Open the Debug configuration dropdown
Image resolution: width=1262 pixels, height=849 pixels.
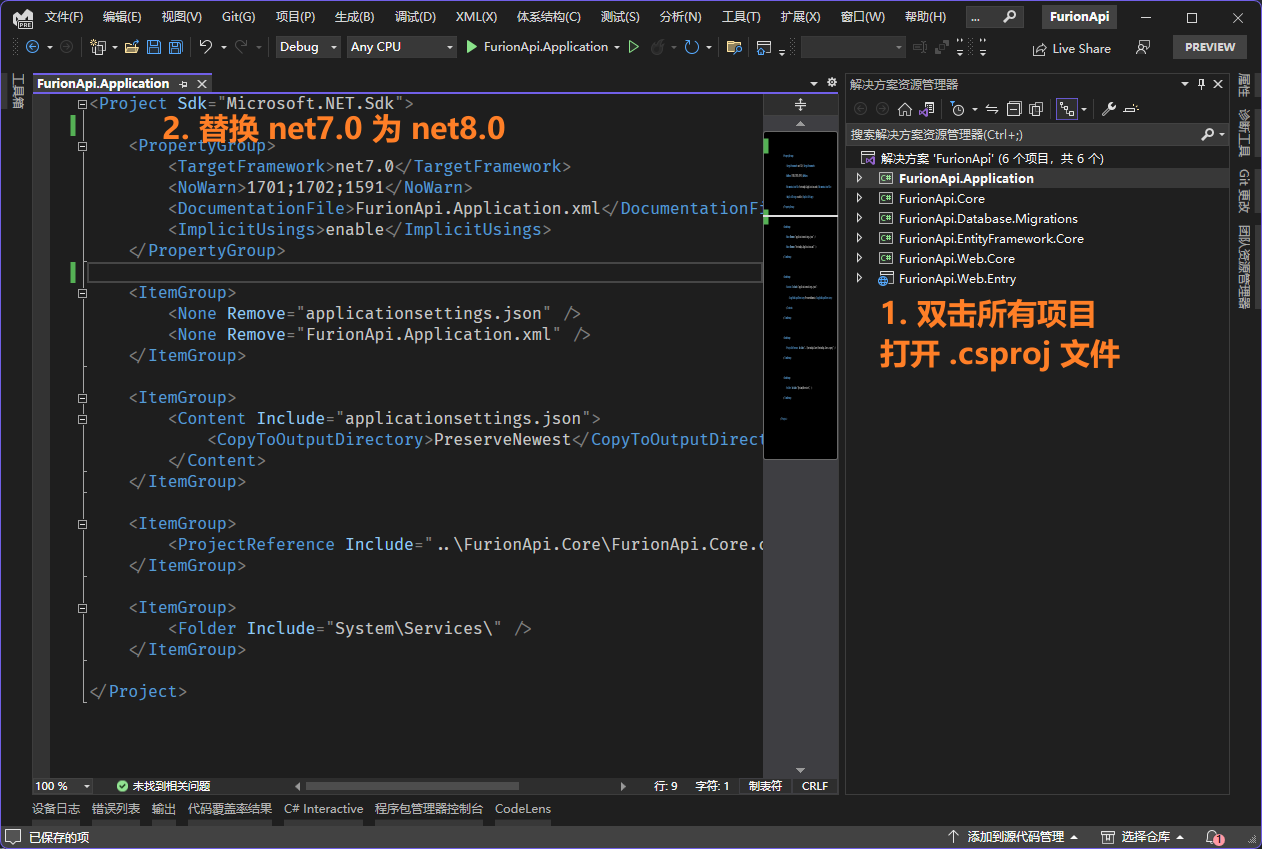(x=308, y=47)
